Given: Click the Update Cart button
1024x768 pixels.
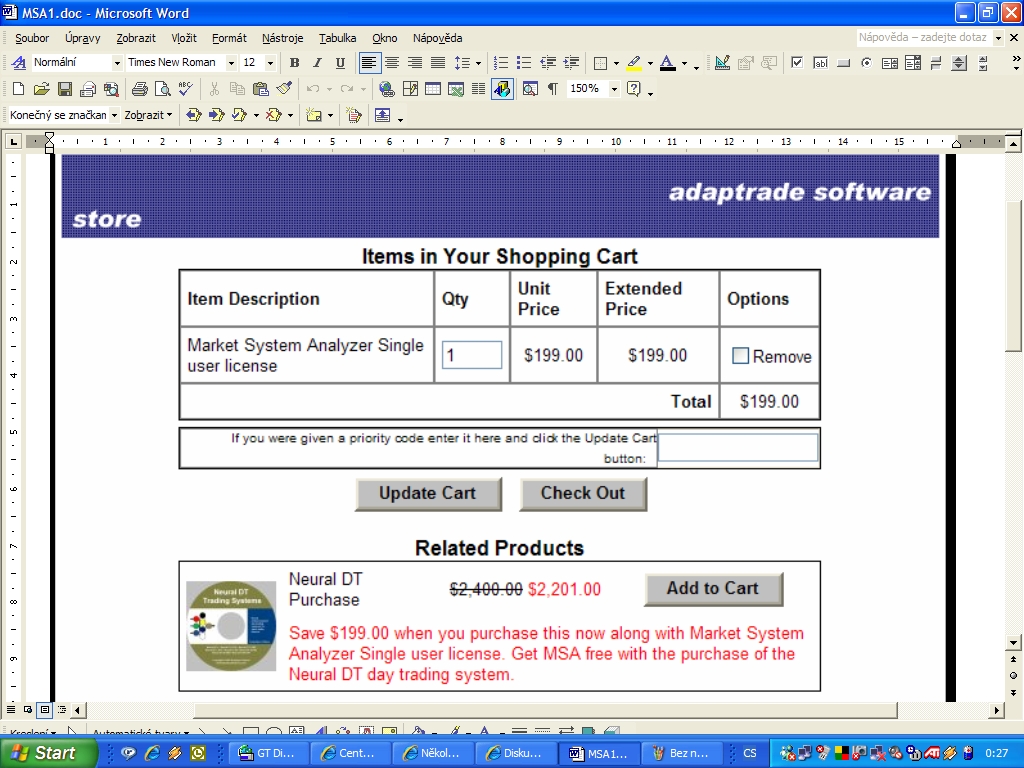Looking at the screenshot, I should pyautogui.click(x=428, y=494).
